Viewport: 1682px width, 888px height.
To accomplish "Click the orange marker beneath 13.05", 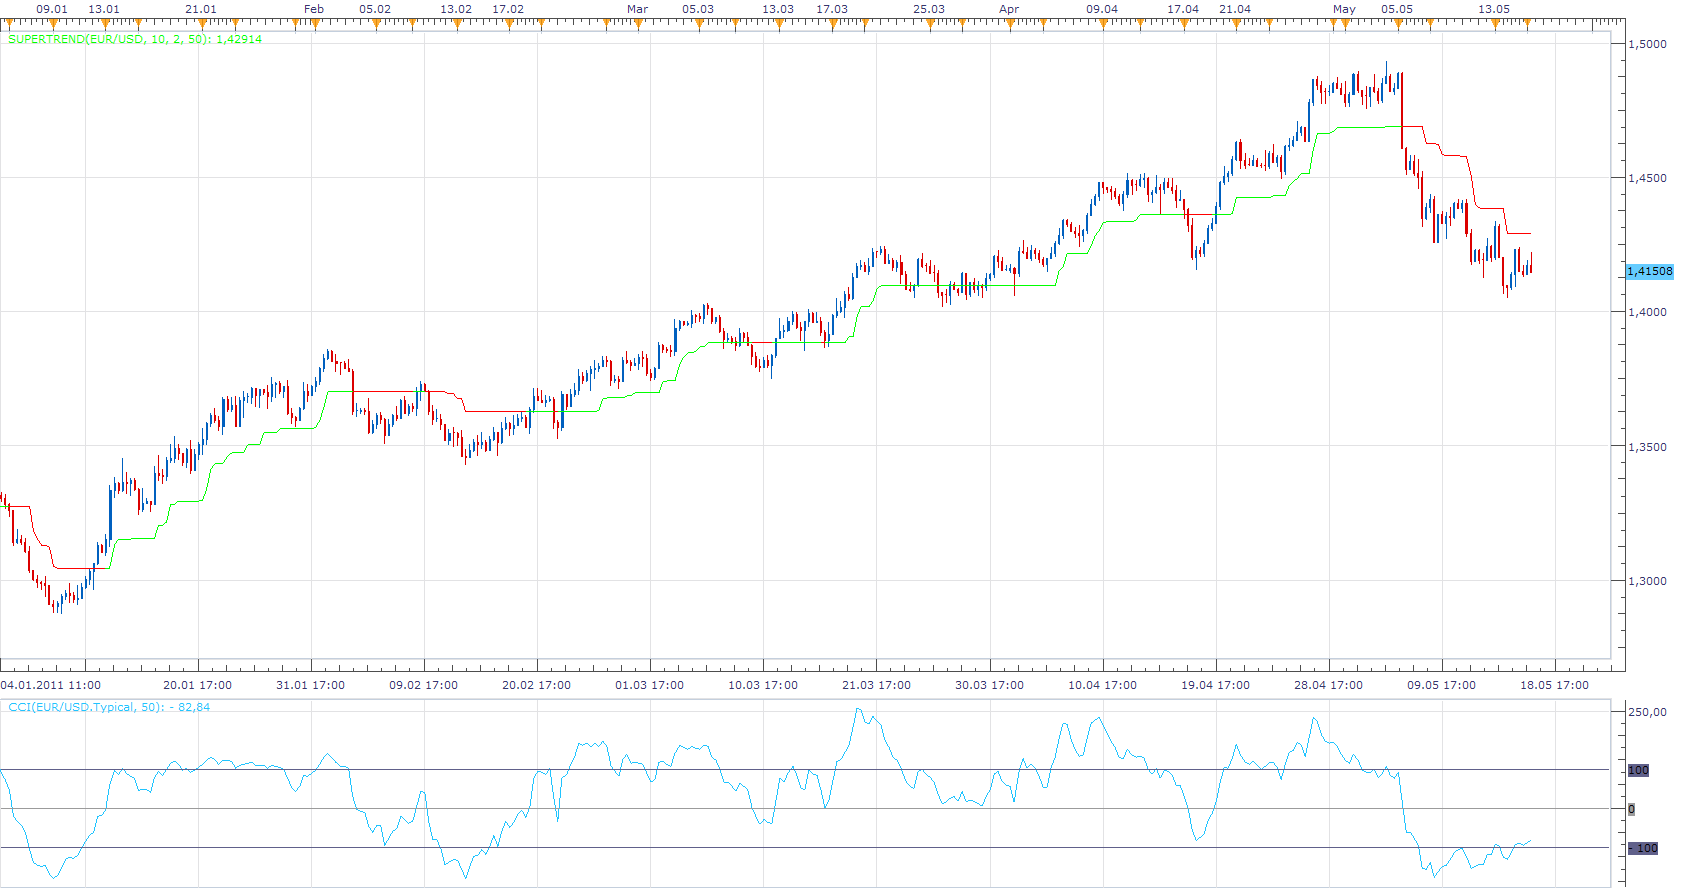I will [1495, 23].
